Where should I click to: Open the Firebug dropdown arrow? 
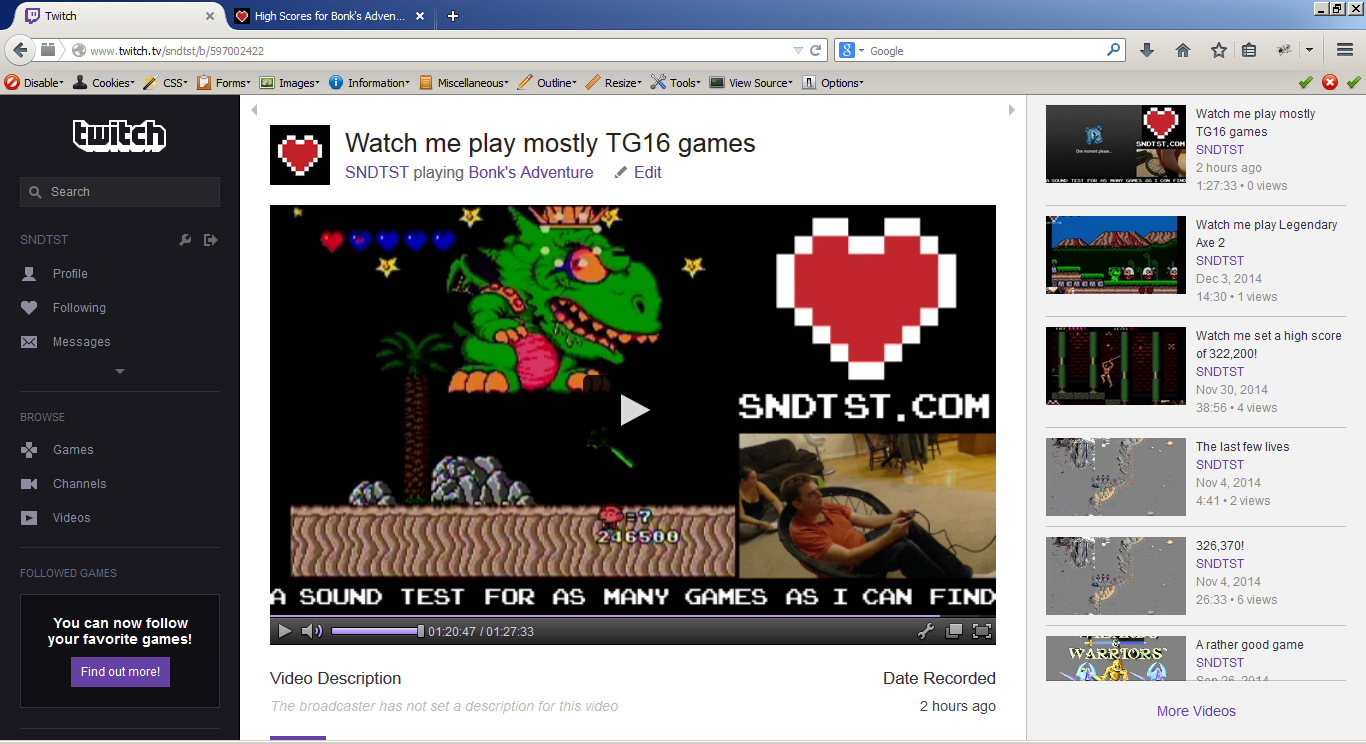tap(1309, 50)
